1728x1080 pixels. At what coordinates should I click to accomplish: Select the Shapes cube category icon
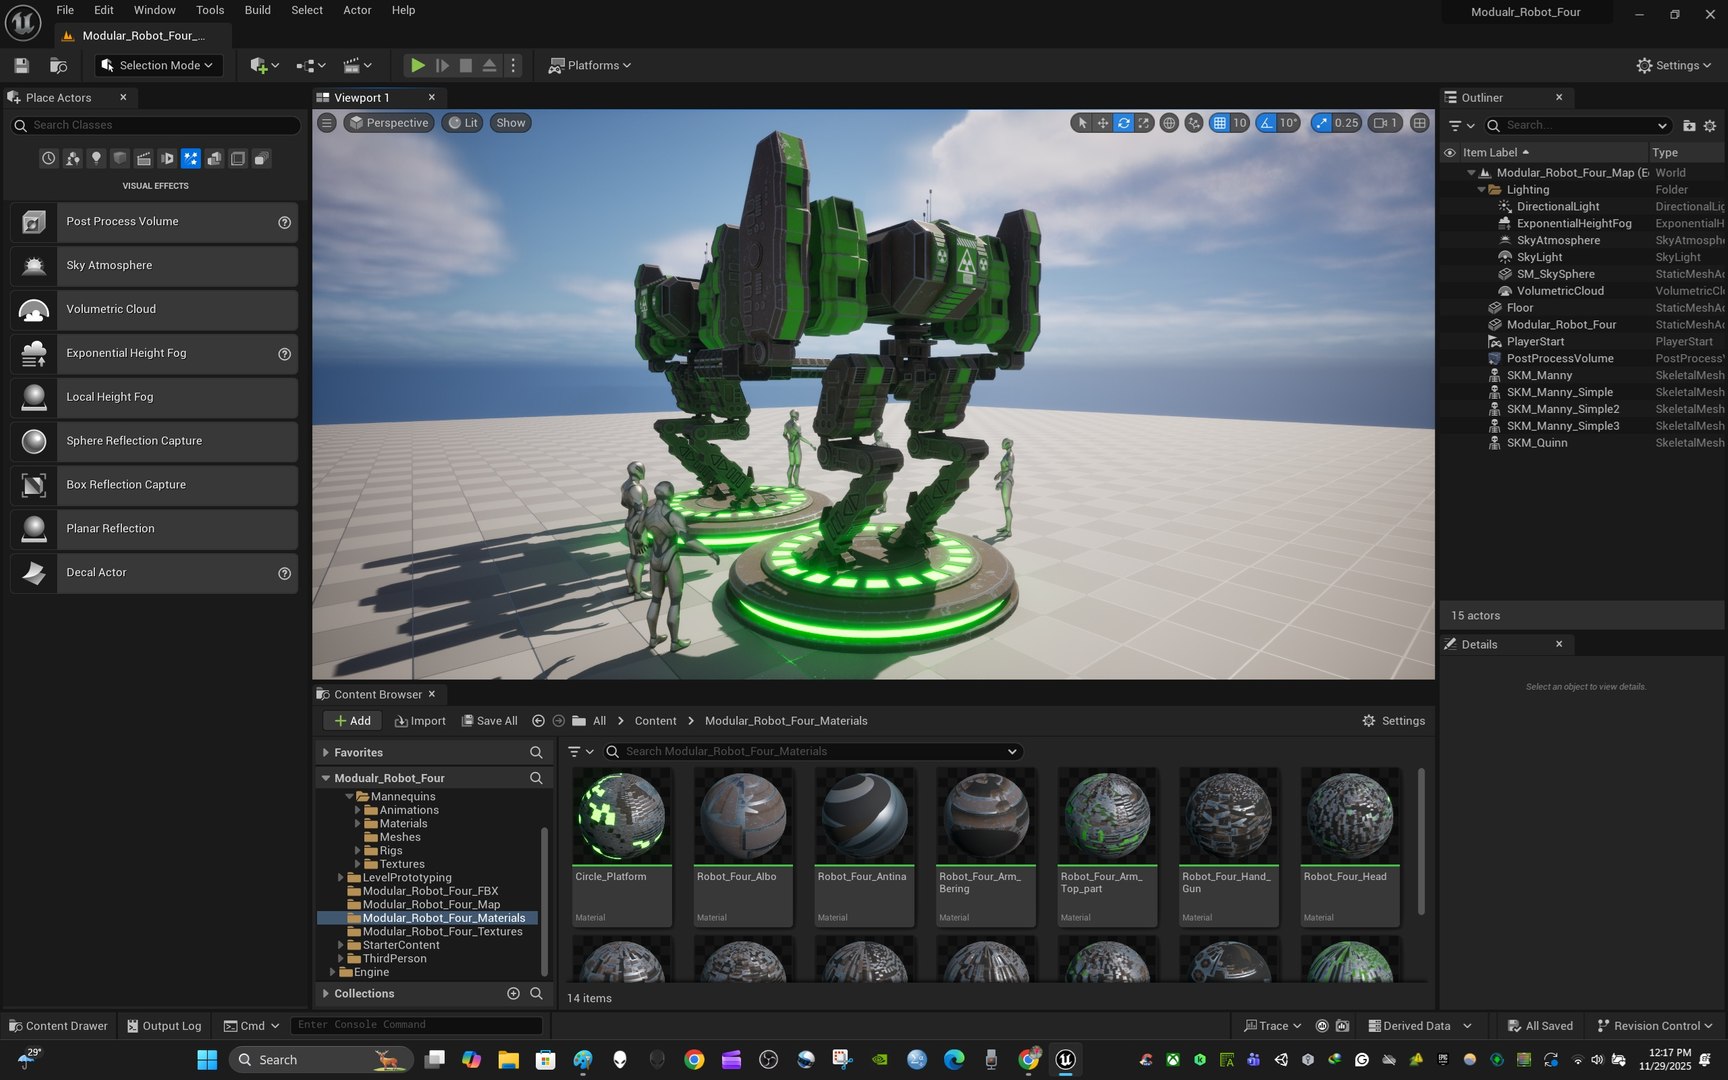click(120, 159)
